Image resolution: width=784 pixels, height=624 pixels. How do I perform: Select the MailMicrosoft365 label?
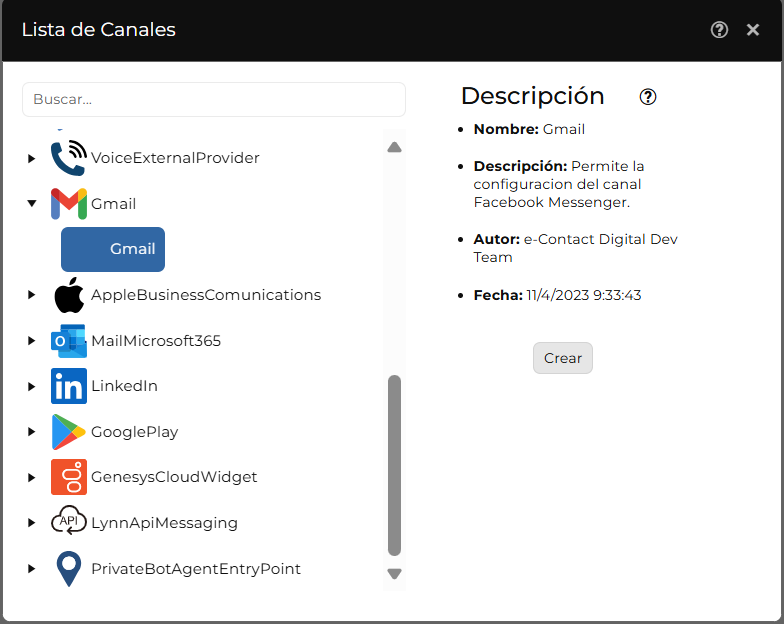pyautogui.click(x=156, y=341)
